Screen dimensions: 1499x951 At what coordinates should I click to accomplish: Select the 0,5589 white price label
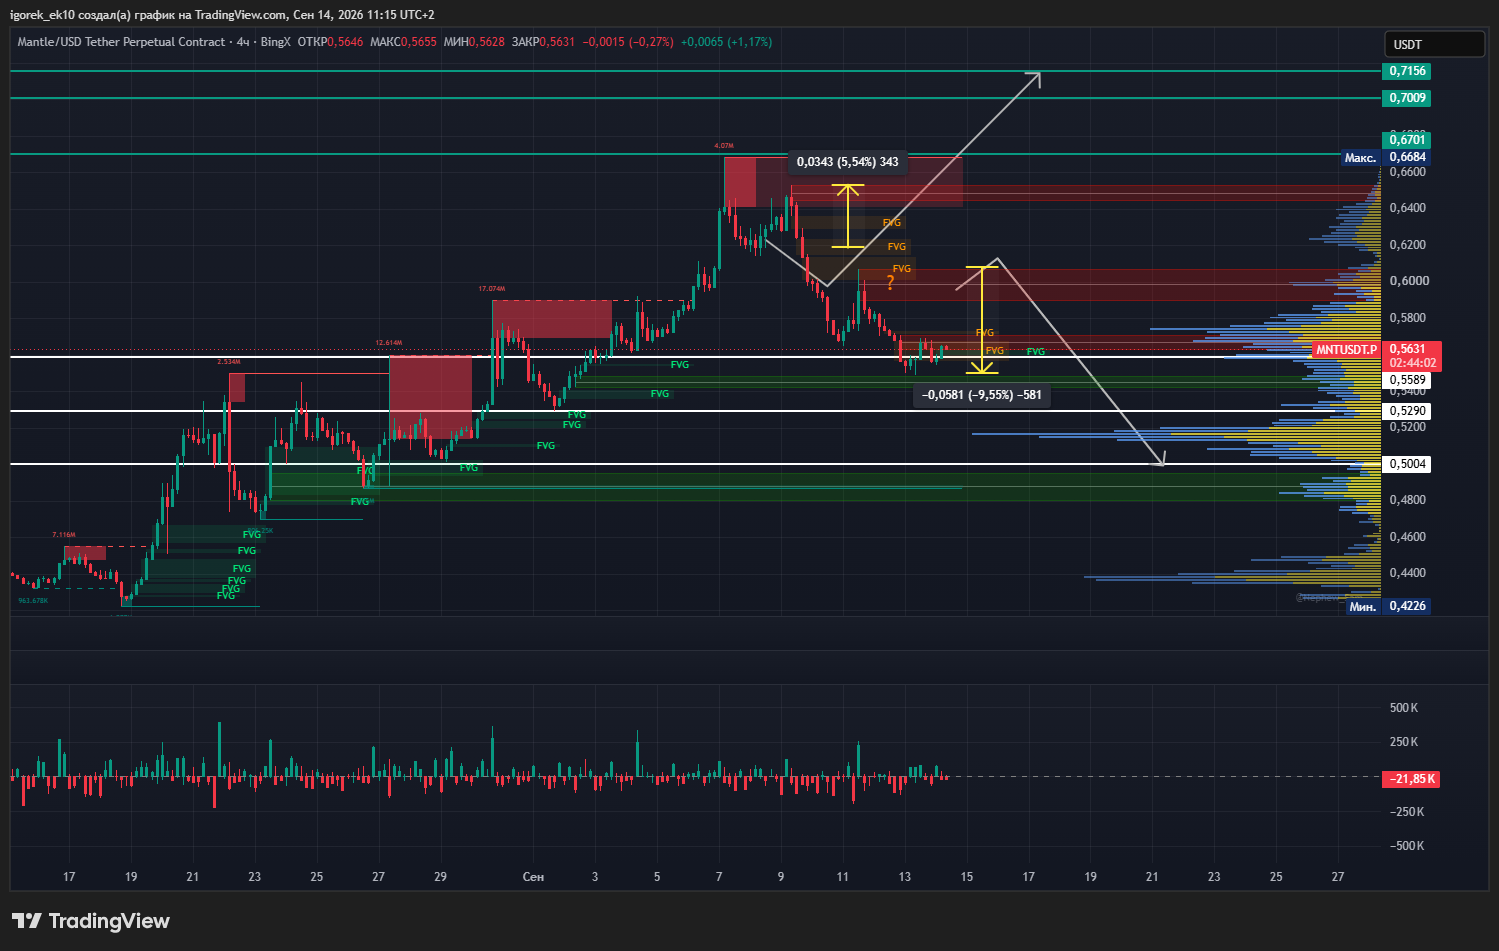1407,380
